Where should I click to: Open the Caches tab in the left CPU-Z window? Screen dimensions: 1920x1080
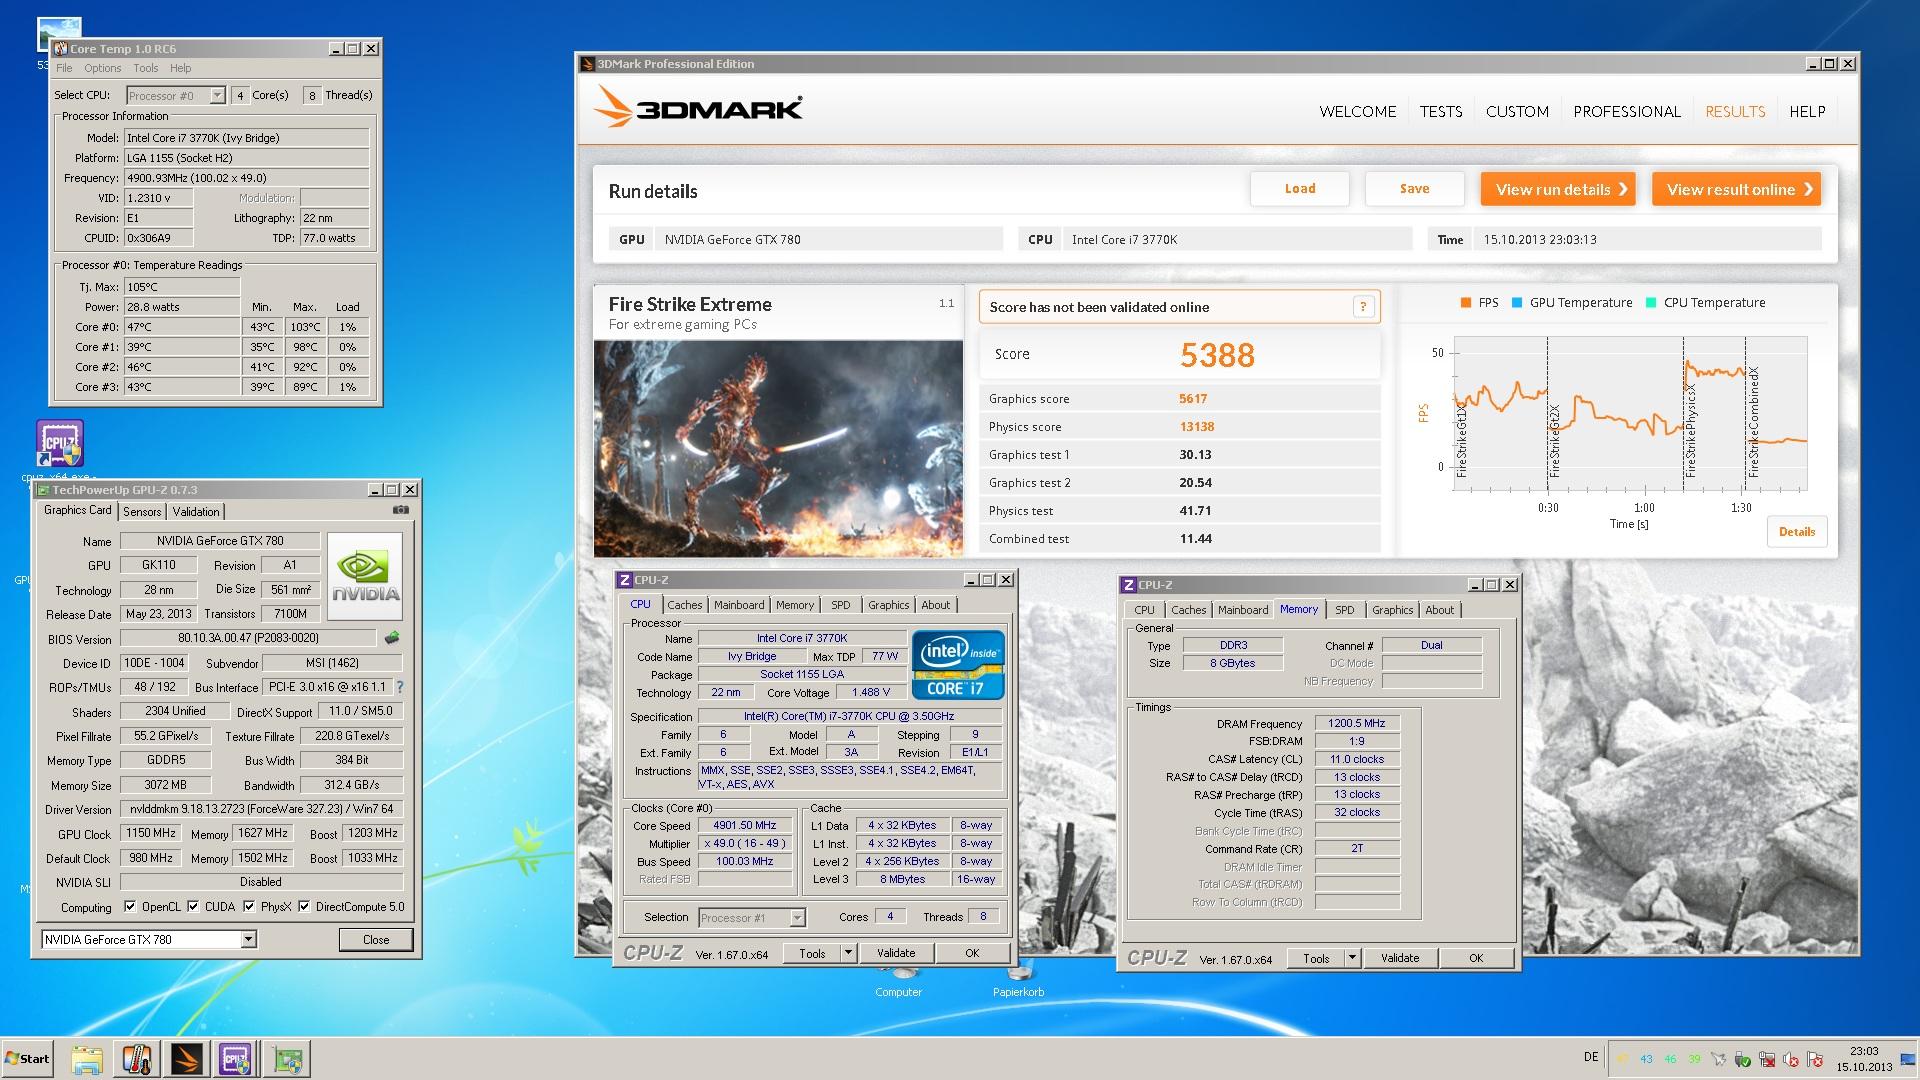pos(684,605)
